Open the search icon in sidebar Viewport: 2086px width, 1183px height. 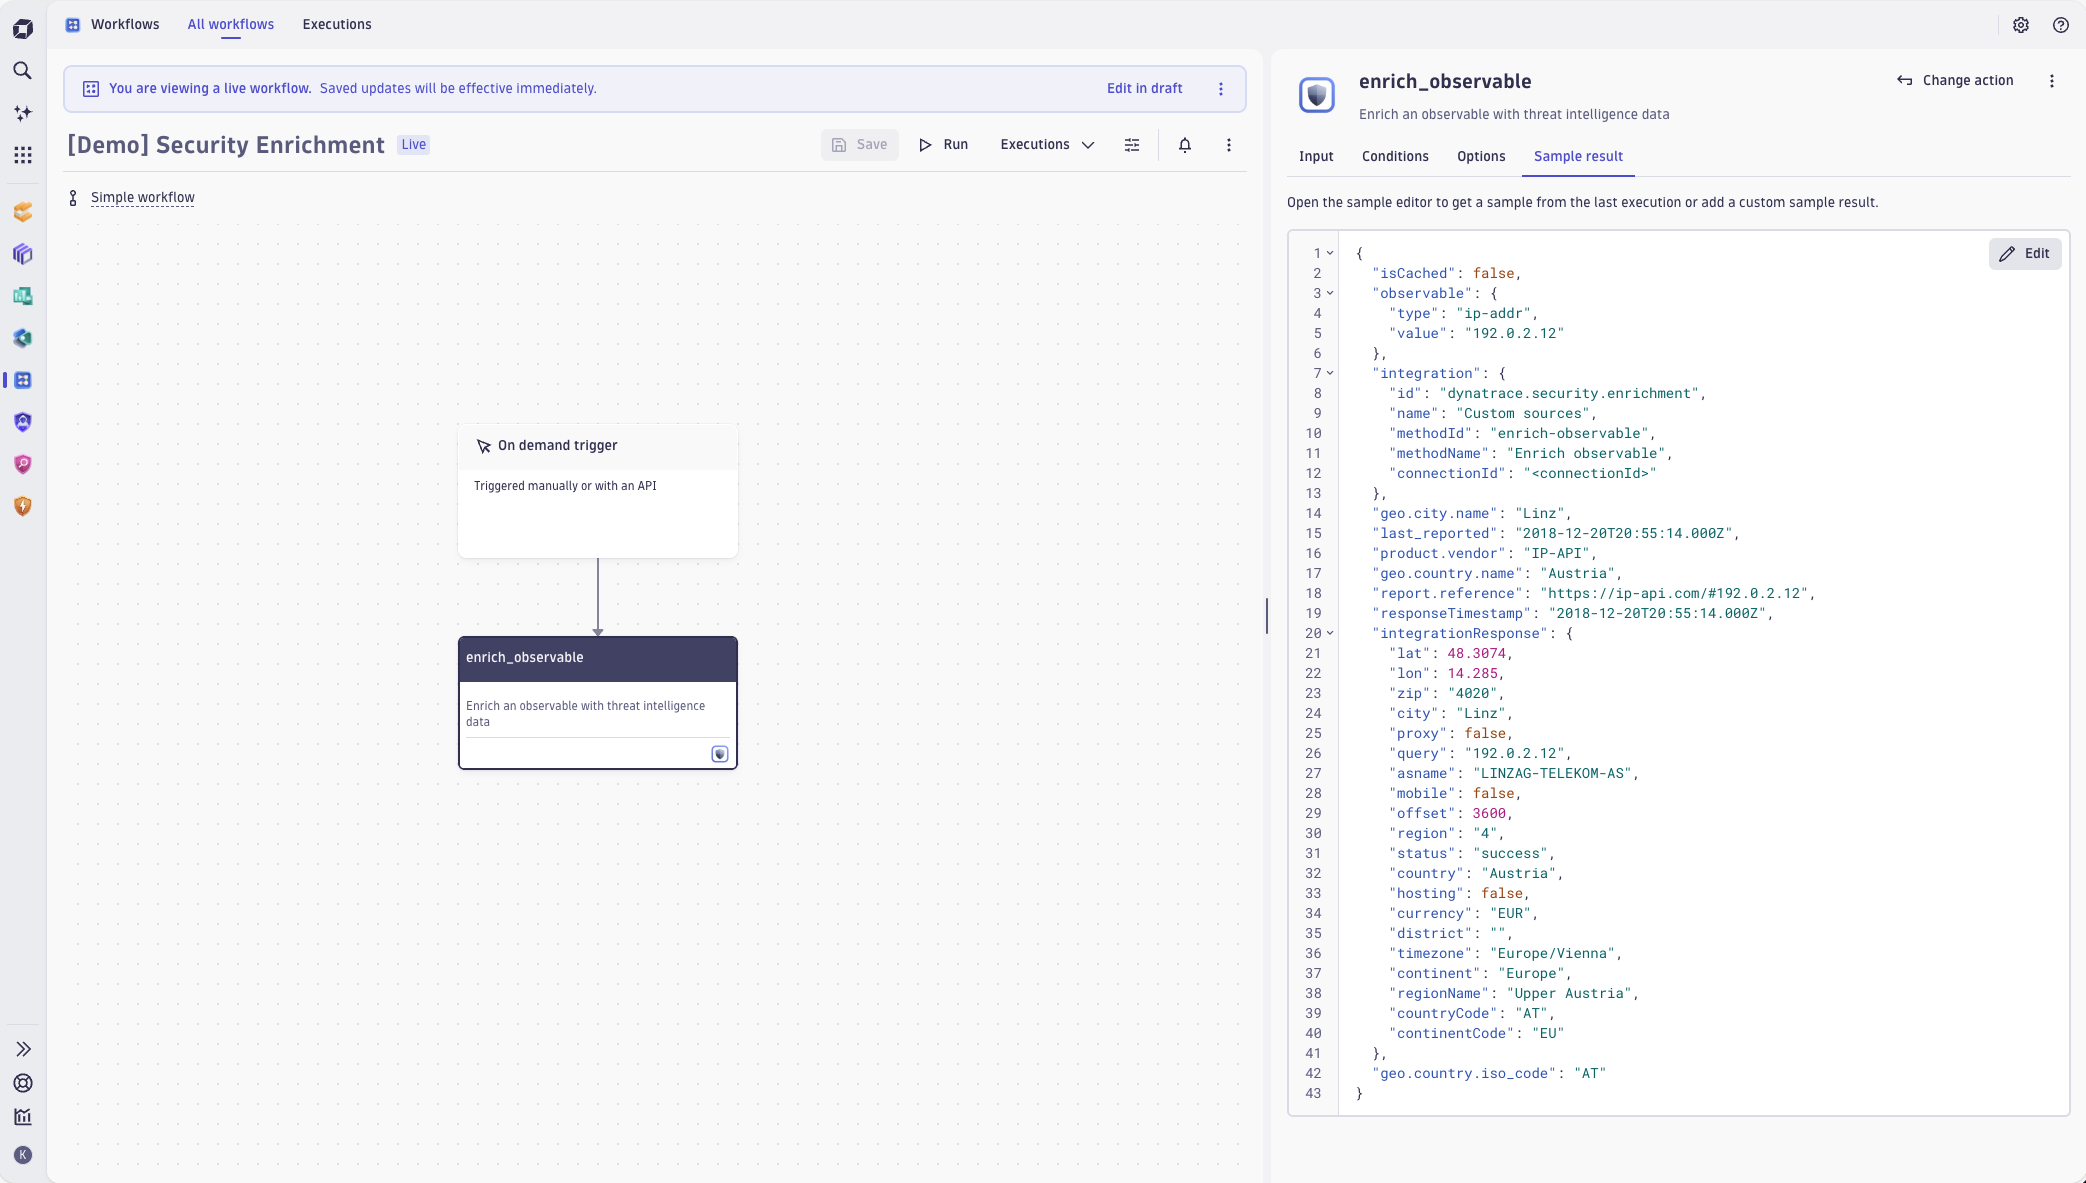click(x=22, y=71)
